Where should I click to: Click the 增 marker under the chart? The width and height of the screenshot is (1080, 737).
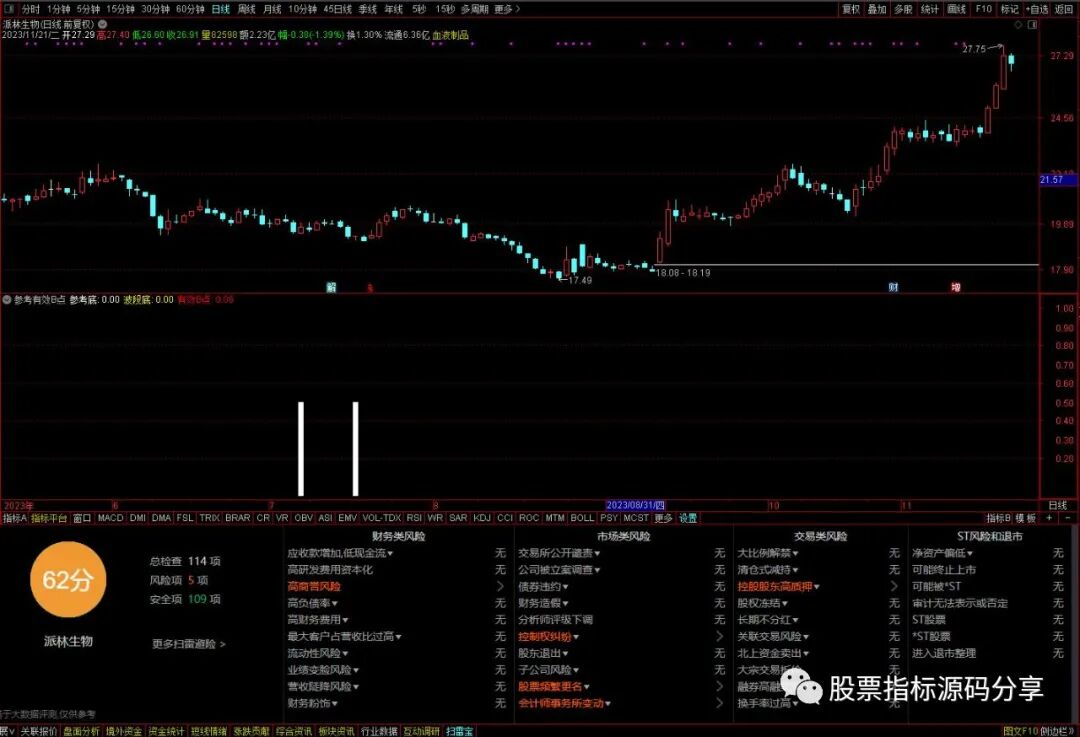click(x=955, y=287)
